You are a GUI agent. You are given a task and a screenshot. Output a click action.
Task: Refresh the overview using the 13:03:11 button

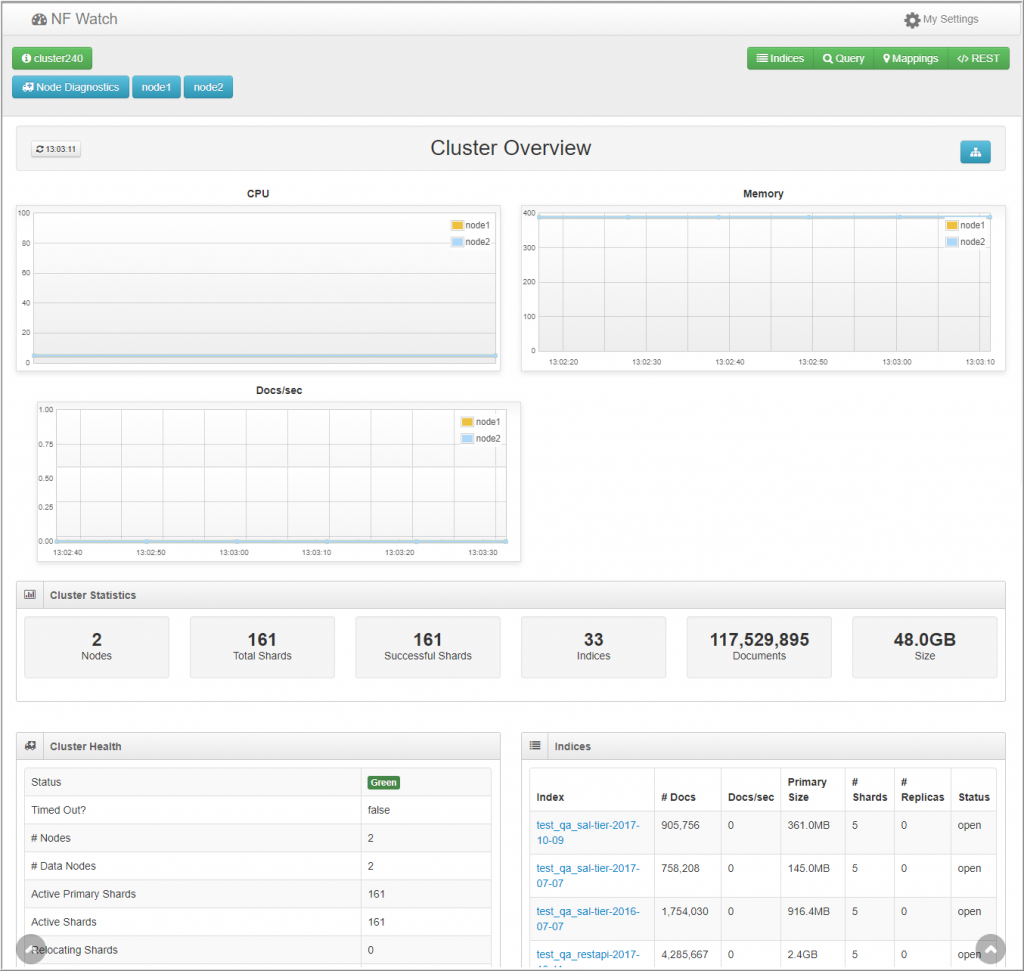click(56, 149)
